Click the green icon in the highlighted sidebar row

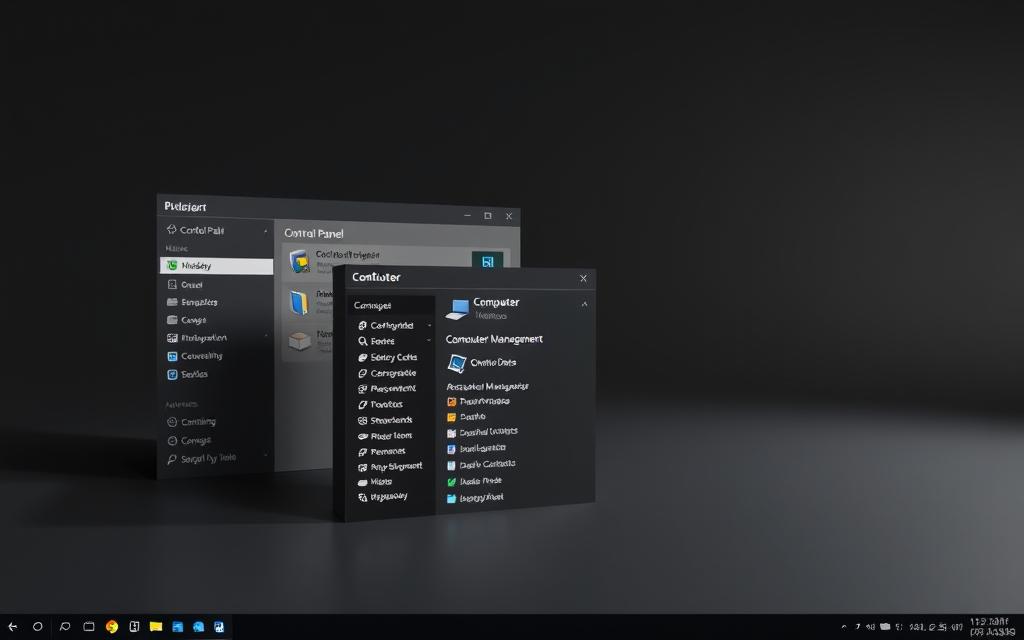click(x=172, y=266)
